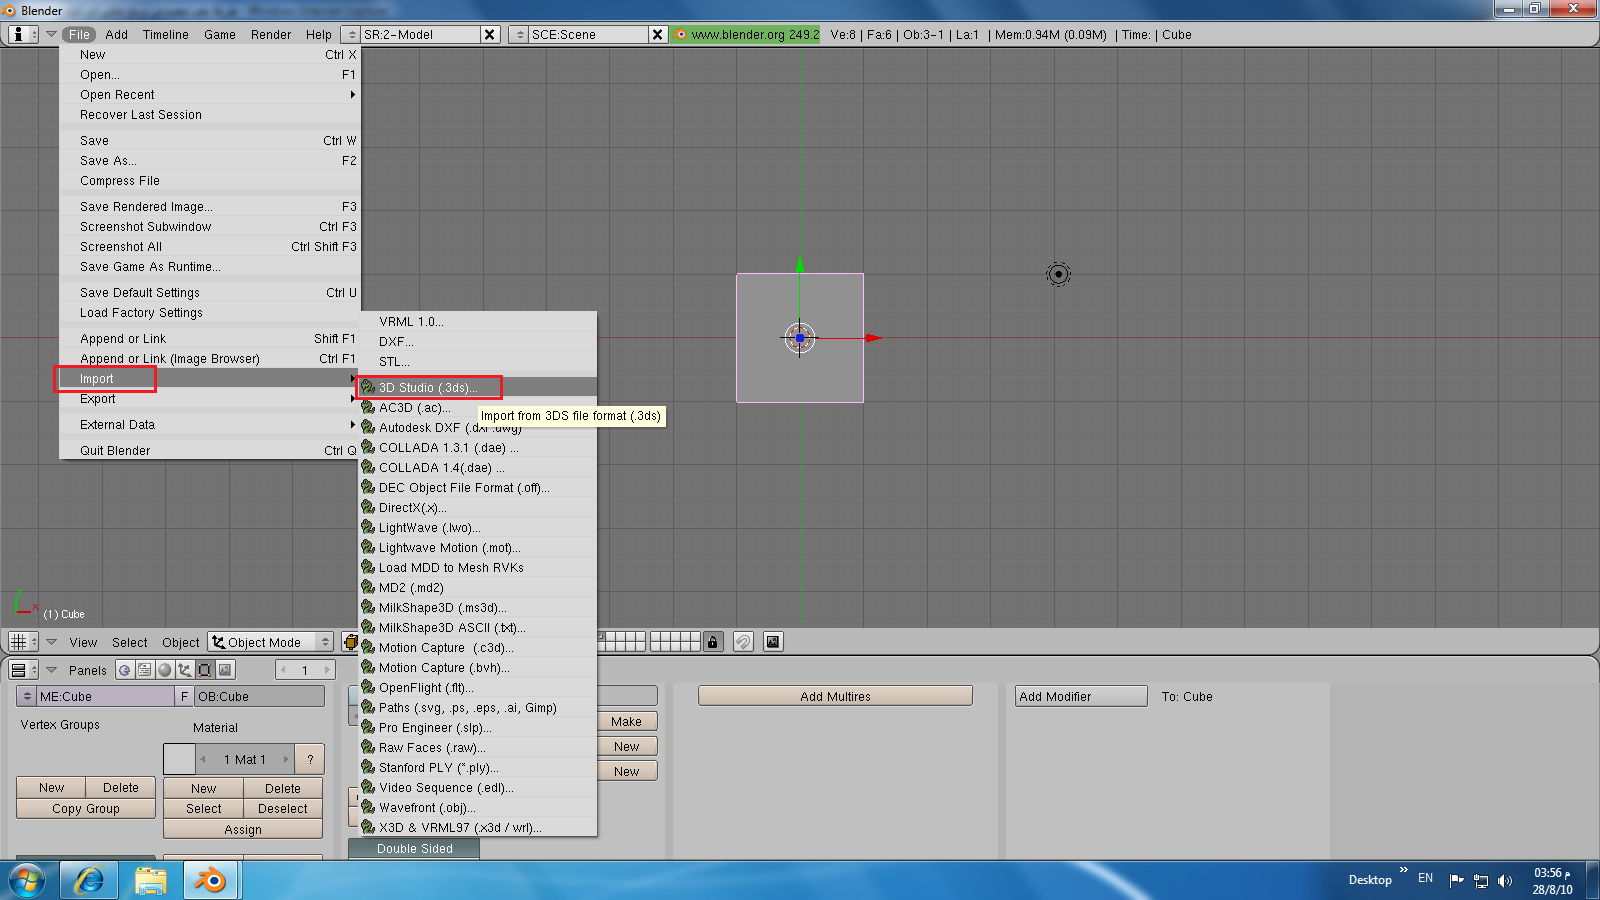The height and width of the screenshot is (900, 1600).
Task: Toggle Double Sided option
Action: coord(414,848)
